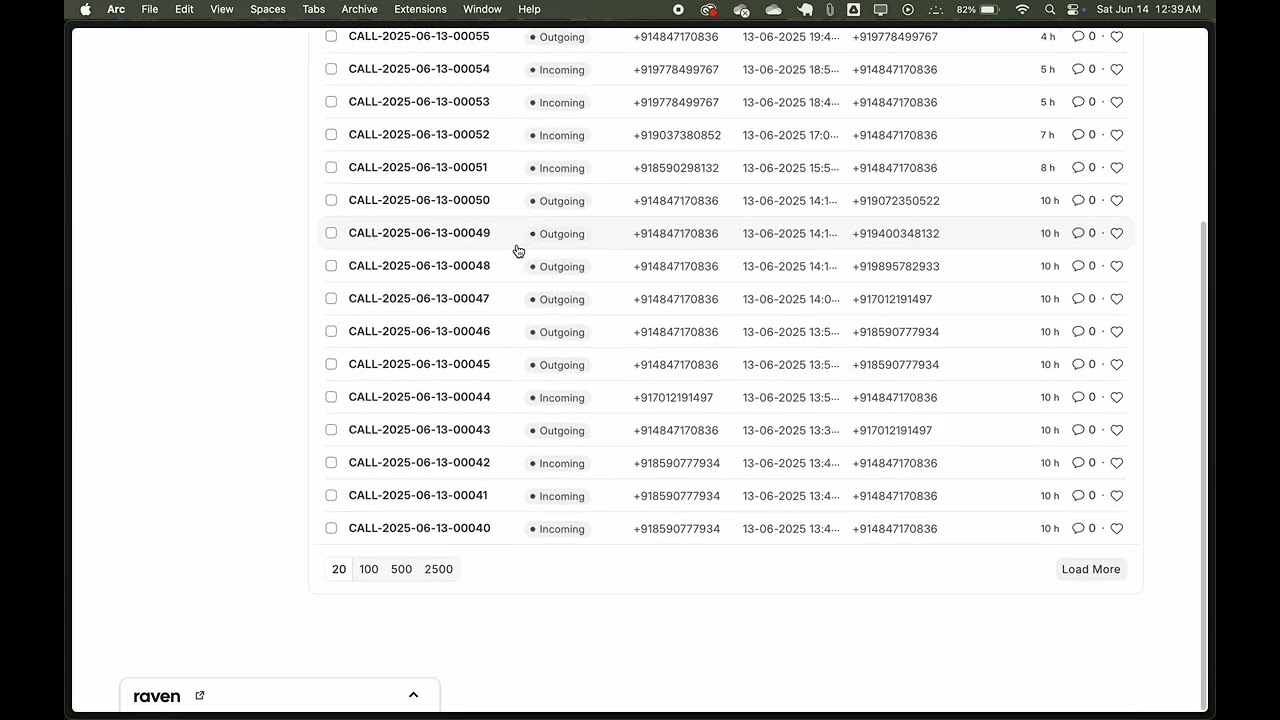
Task: Click number +919037380852
Action: (x=677, y=135)
